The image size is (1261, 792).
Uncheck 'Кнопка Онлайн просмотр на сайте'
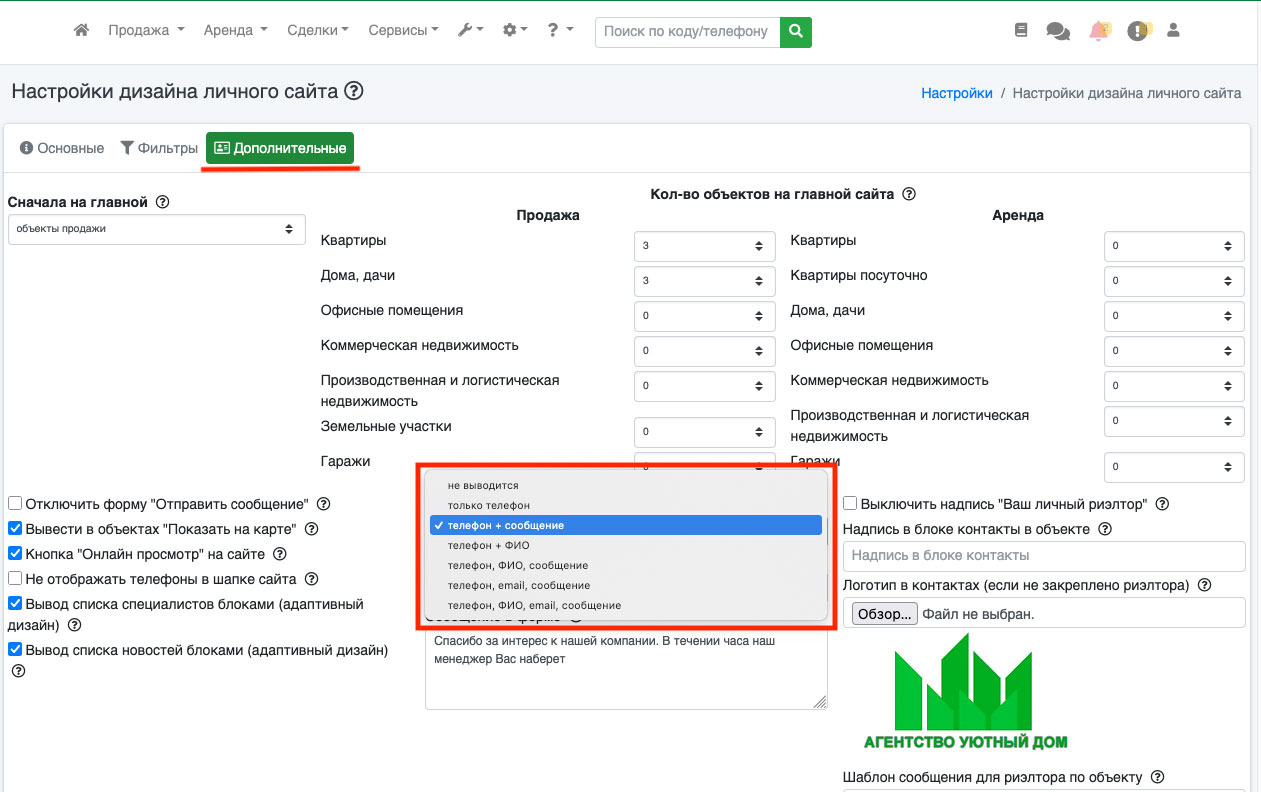coord(15,553)
